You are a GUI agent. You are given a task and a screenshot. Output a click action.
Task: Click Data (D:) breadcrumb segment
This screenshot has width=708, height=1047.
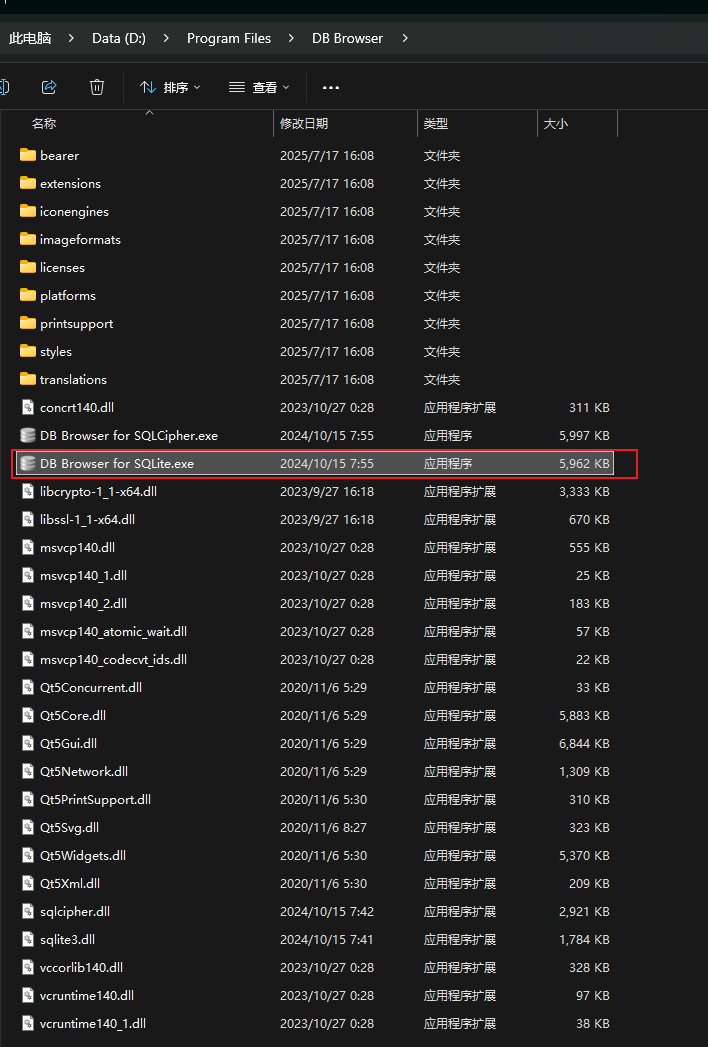tap(119, 38)
